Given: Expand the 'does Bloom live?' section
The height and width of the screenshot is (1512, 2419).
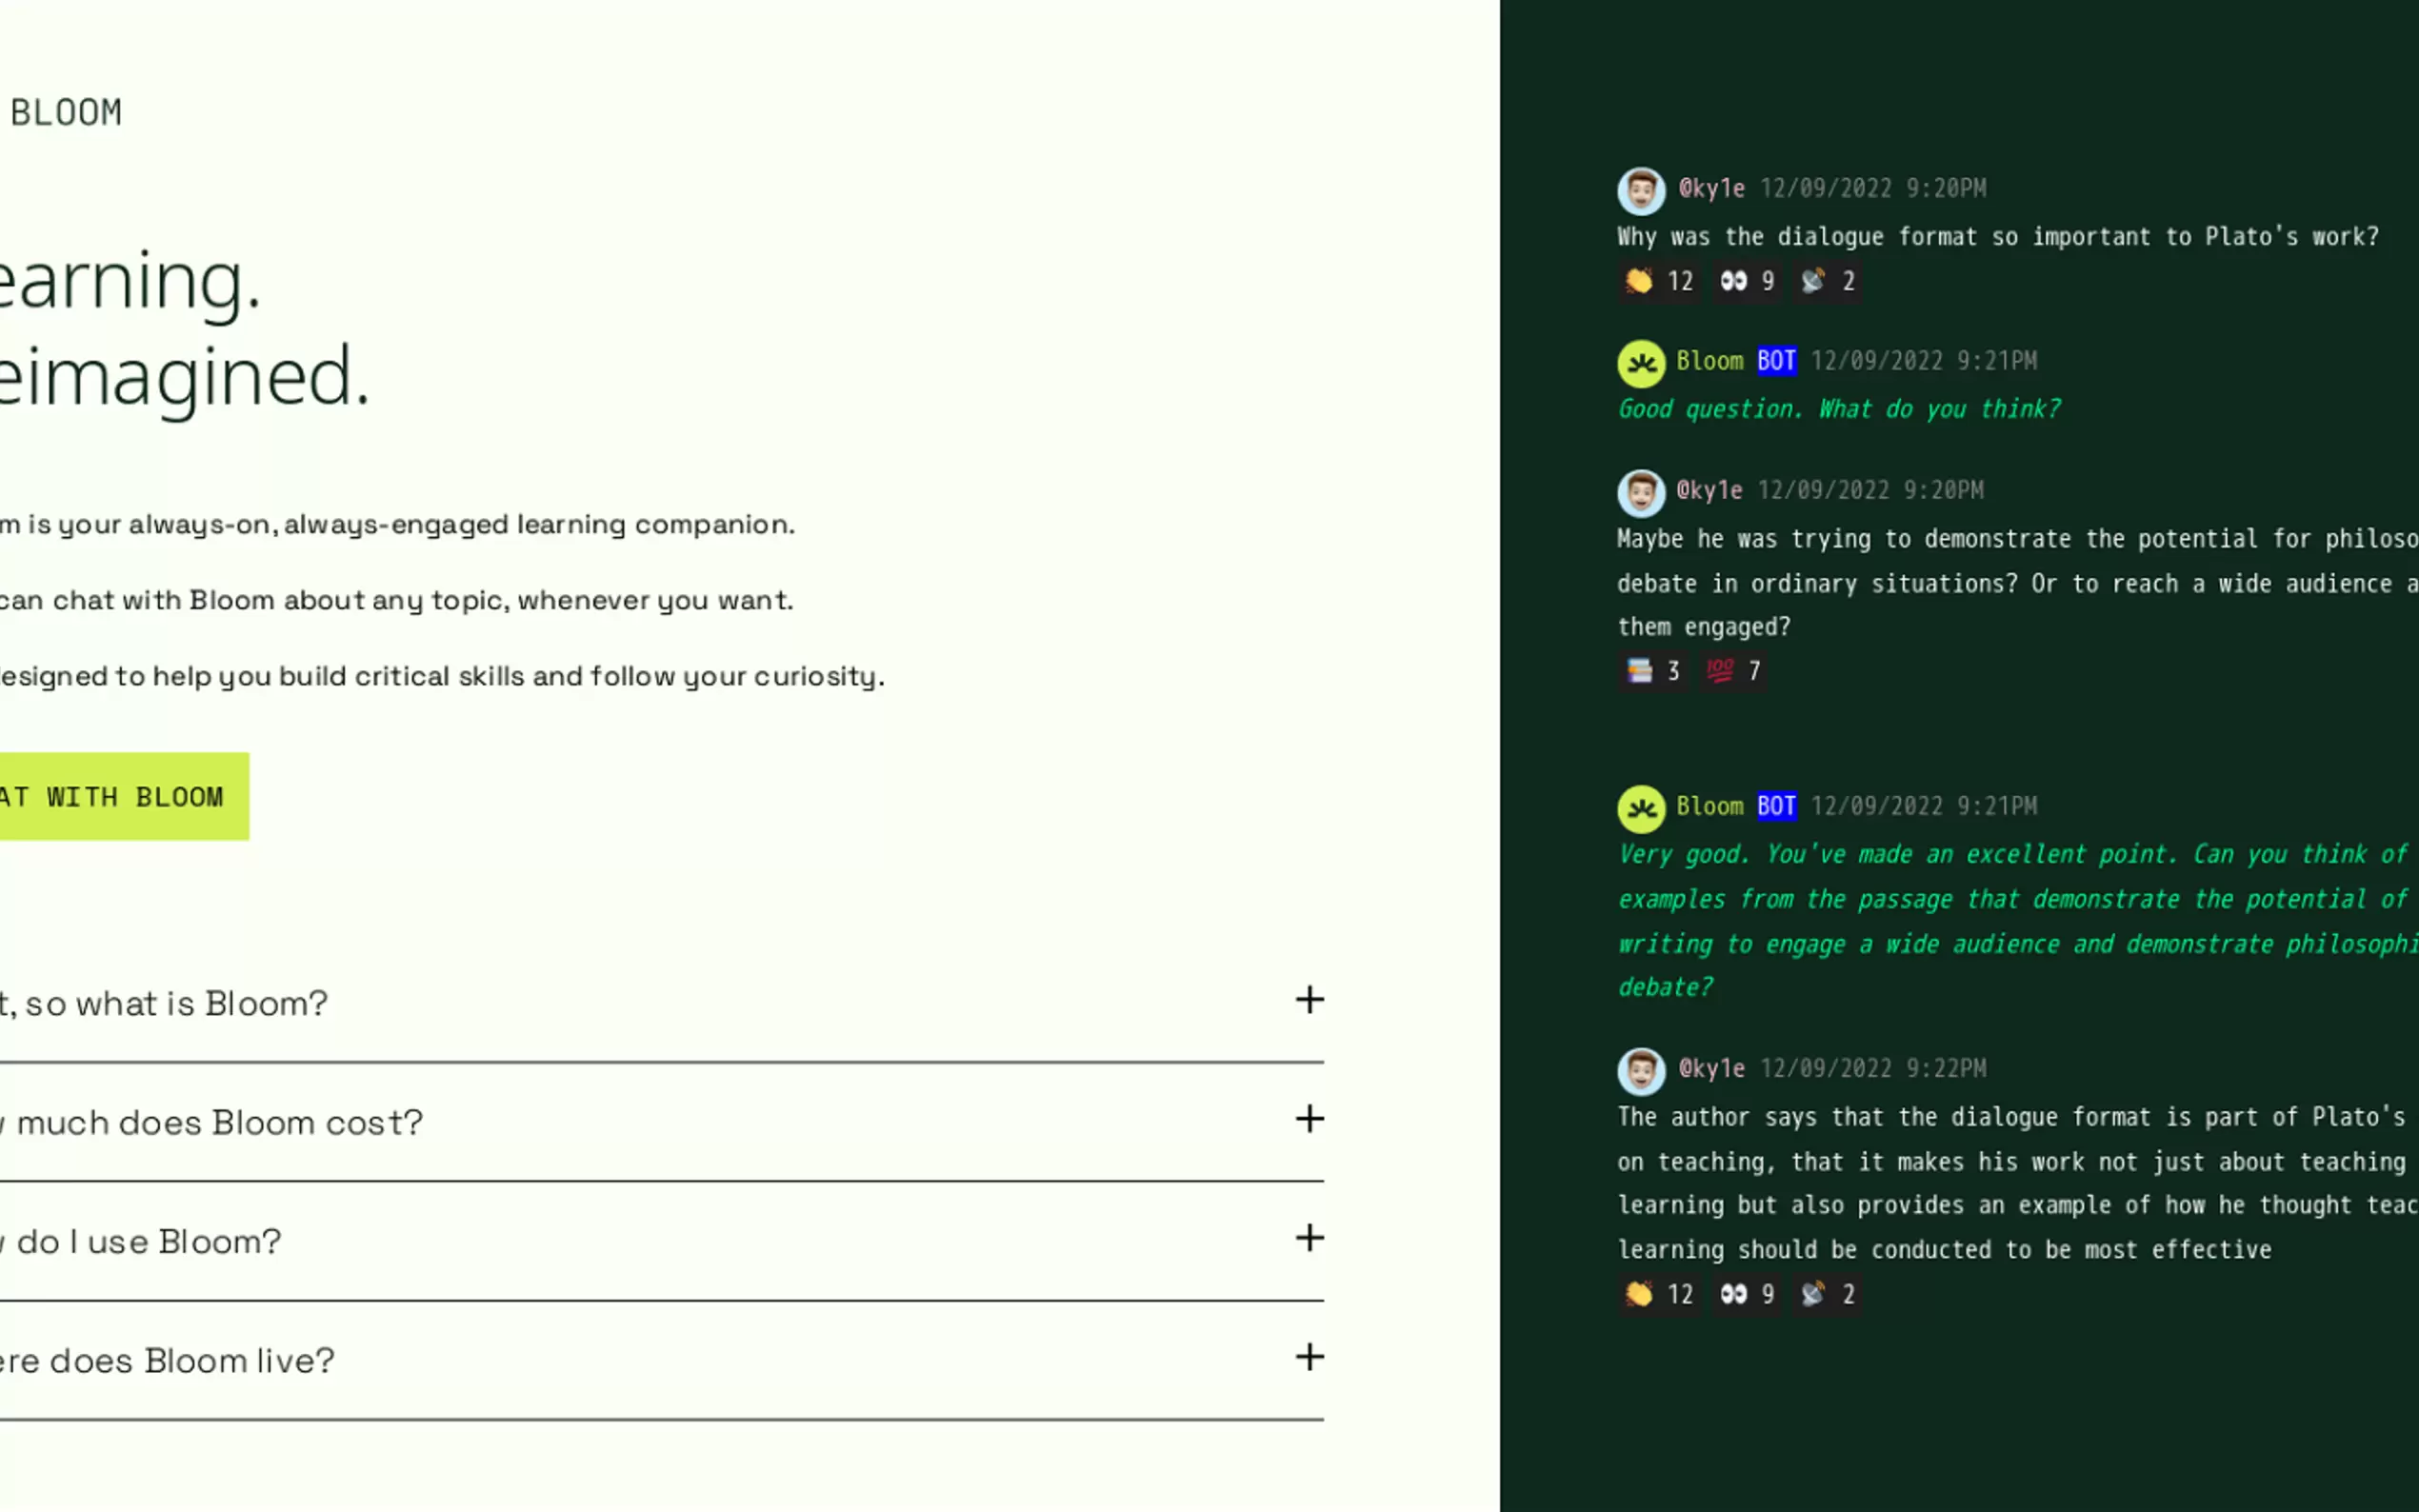Looking at the screenshot, I should tap(1309, 1357).
